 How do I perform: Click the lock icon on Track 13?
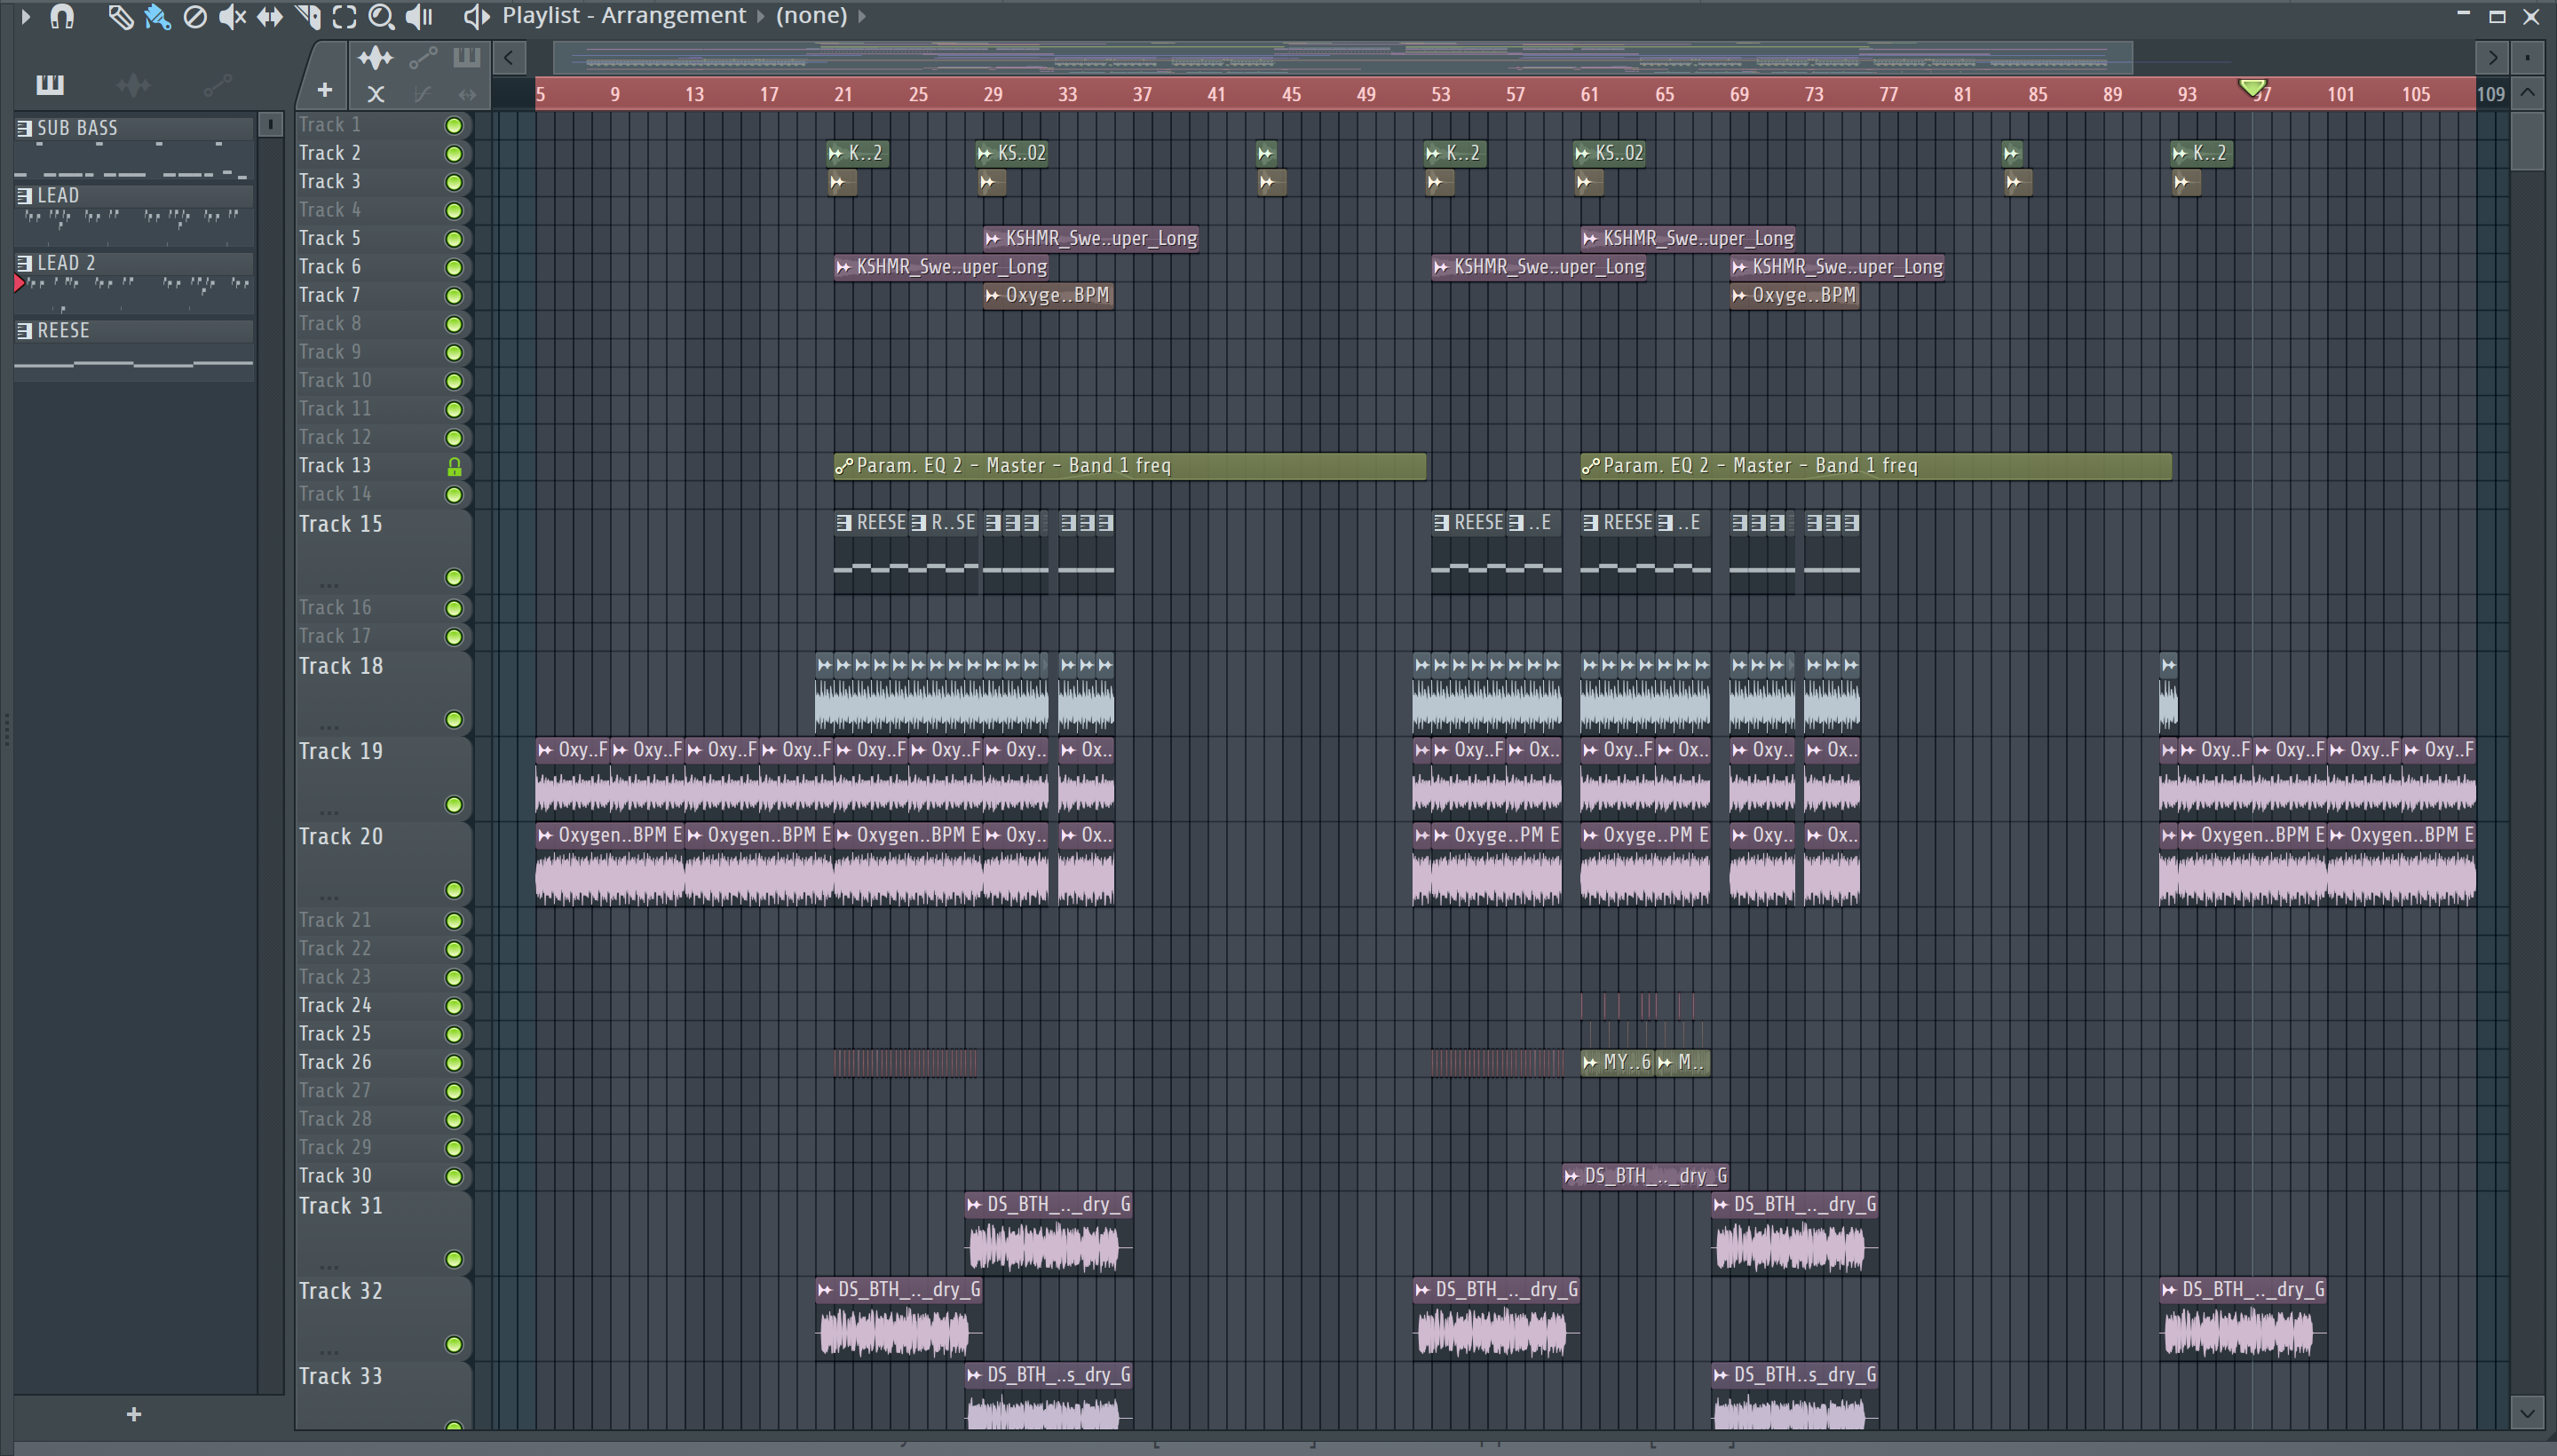[x=454, y=466]
